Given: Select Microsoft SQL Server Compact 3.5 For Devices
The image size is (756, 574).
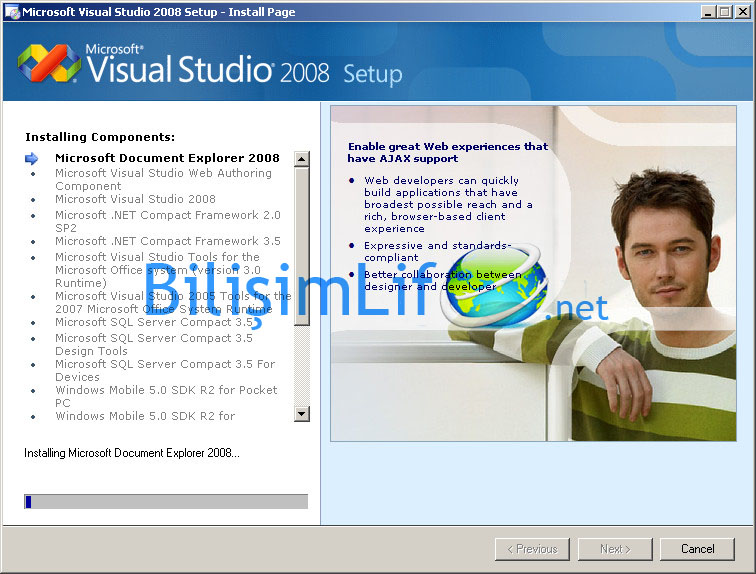Looking at the screenshot, I should pyautogui.click(x=165, y=371).
